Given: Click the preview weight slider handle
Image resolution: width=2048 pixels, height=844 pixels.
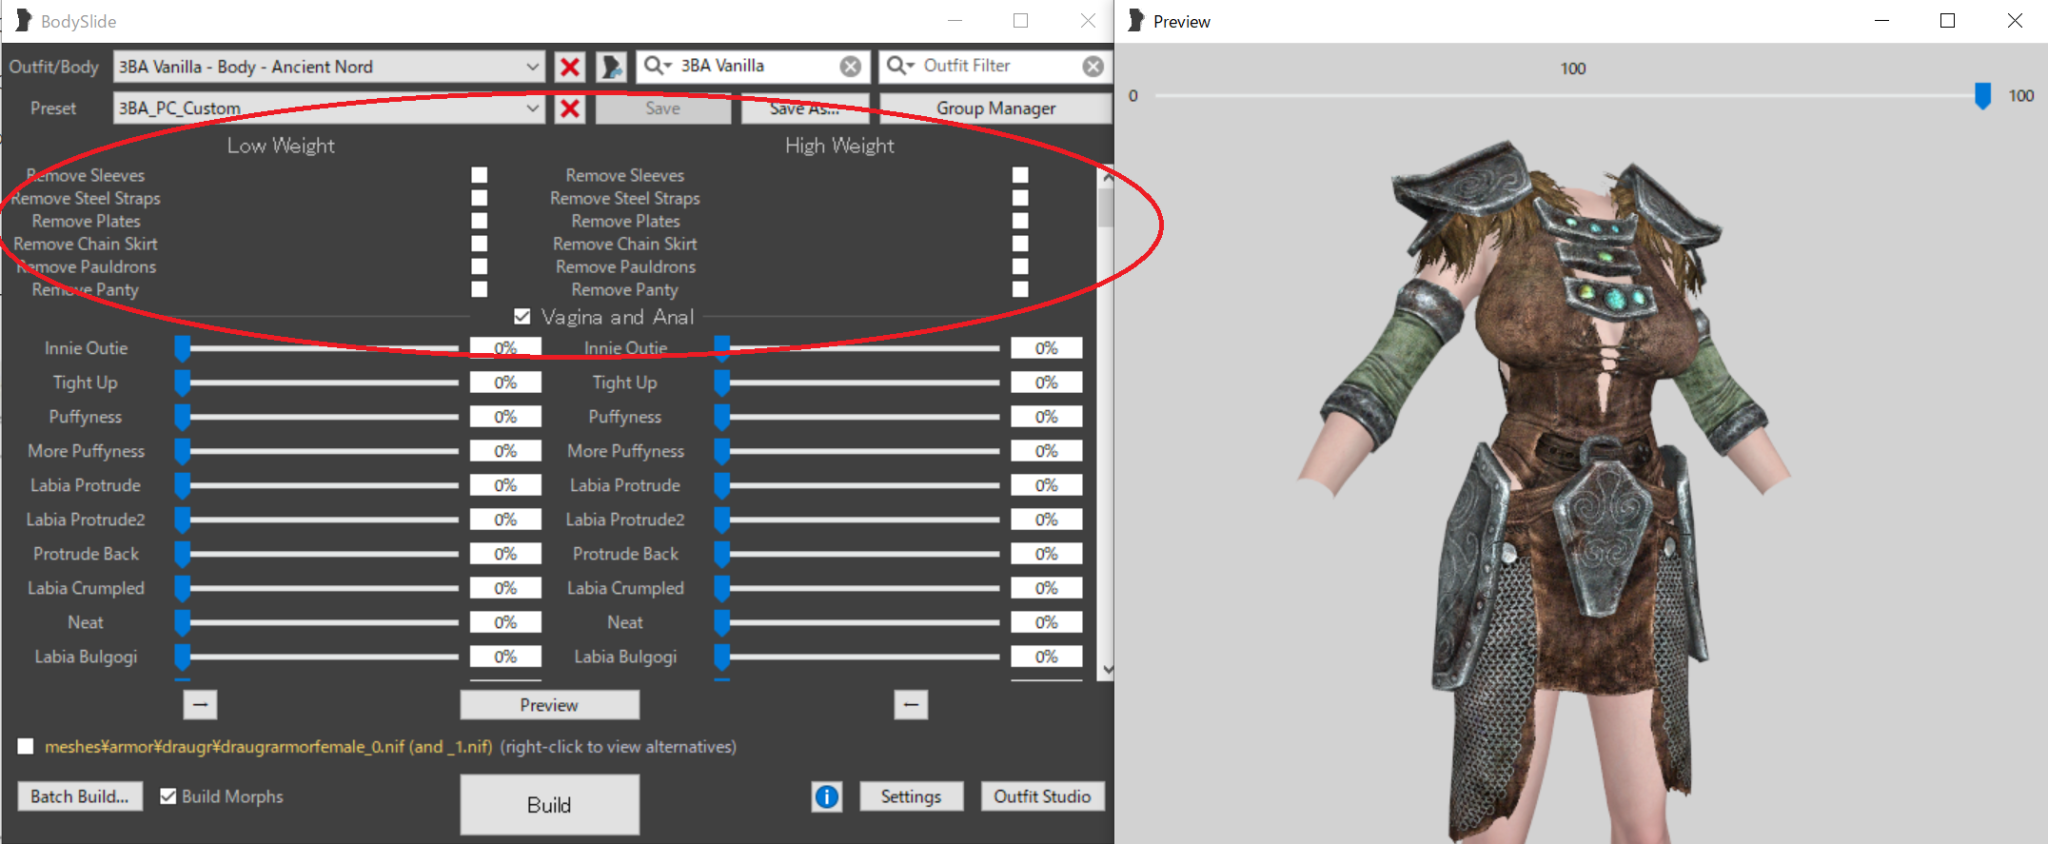Looking at the screenshot, I should pos(1982,96).
